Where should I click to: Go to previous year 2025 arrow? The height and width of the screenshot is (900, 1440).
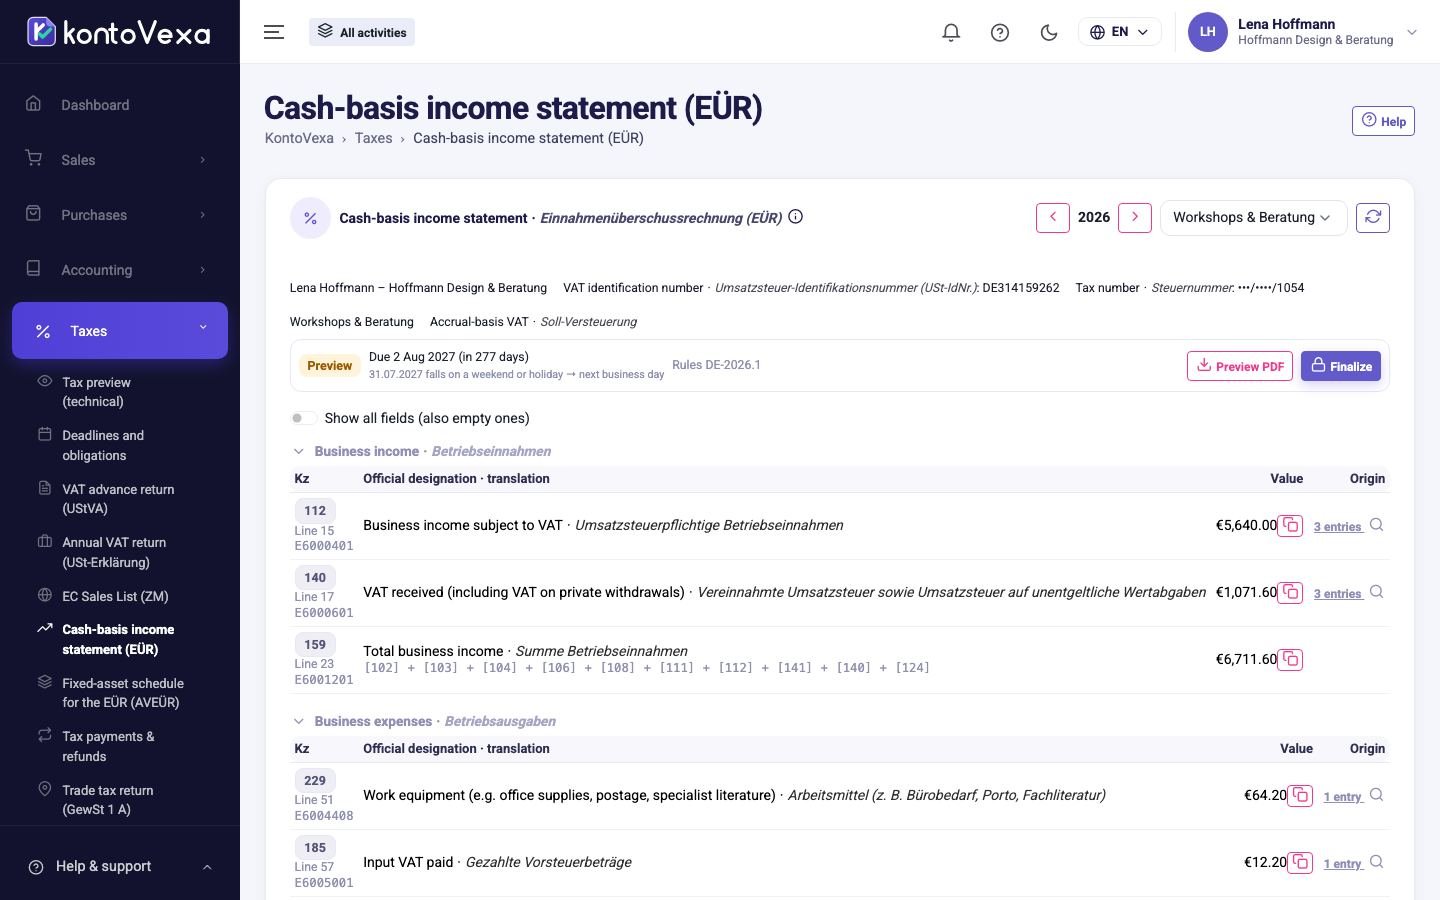point(1053,217)
